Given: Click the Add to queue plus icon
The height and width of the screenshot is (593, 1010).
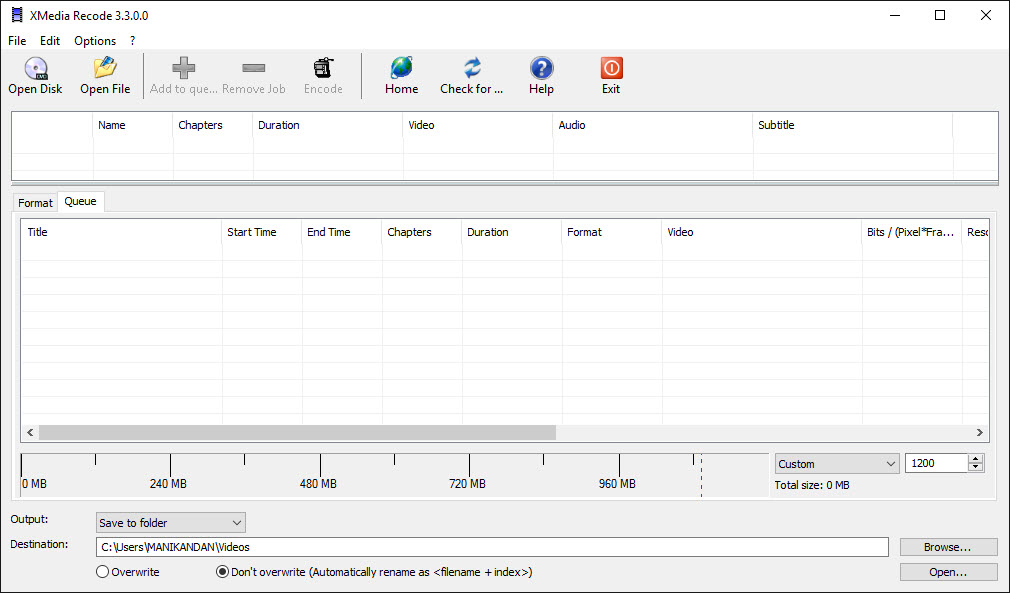Looking at the screenshot, I should [184, 68].
